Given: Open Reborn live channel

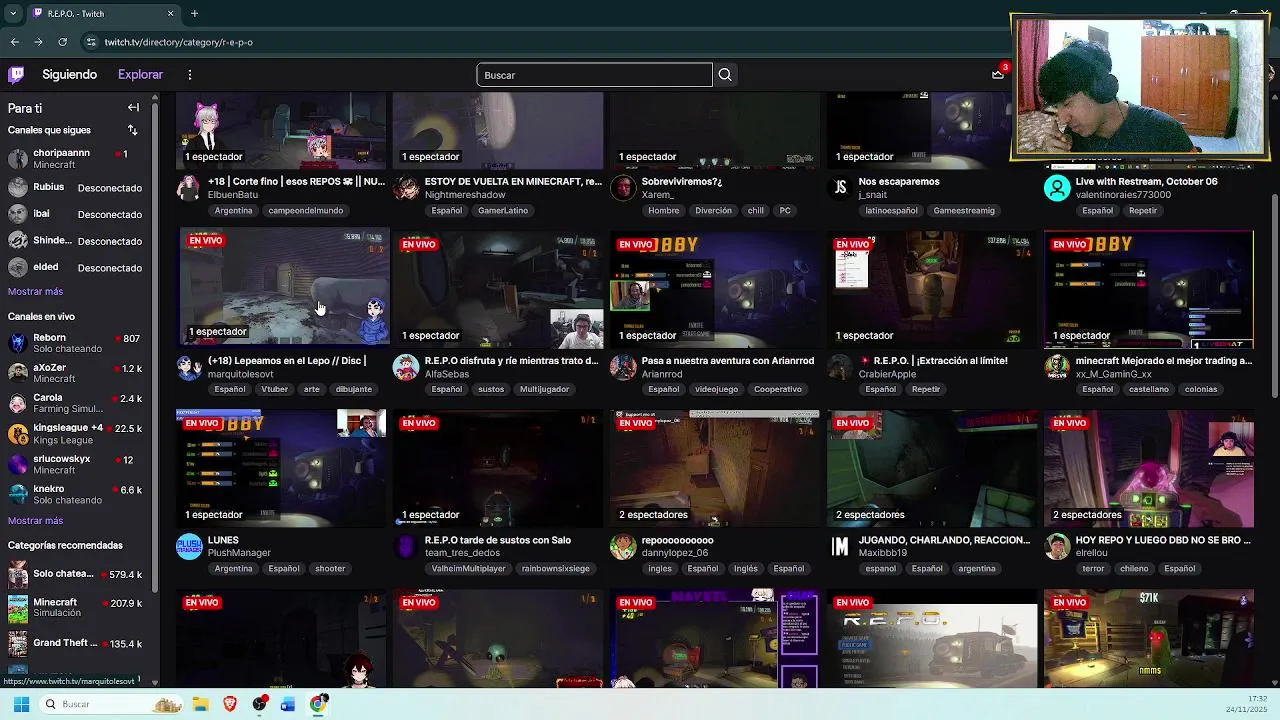Looking at the screenshot, I should click(75, 343).
